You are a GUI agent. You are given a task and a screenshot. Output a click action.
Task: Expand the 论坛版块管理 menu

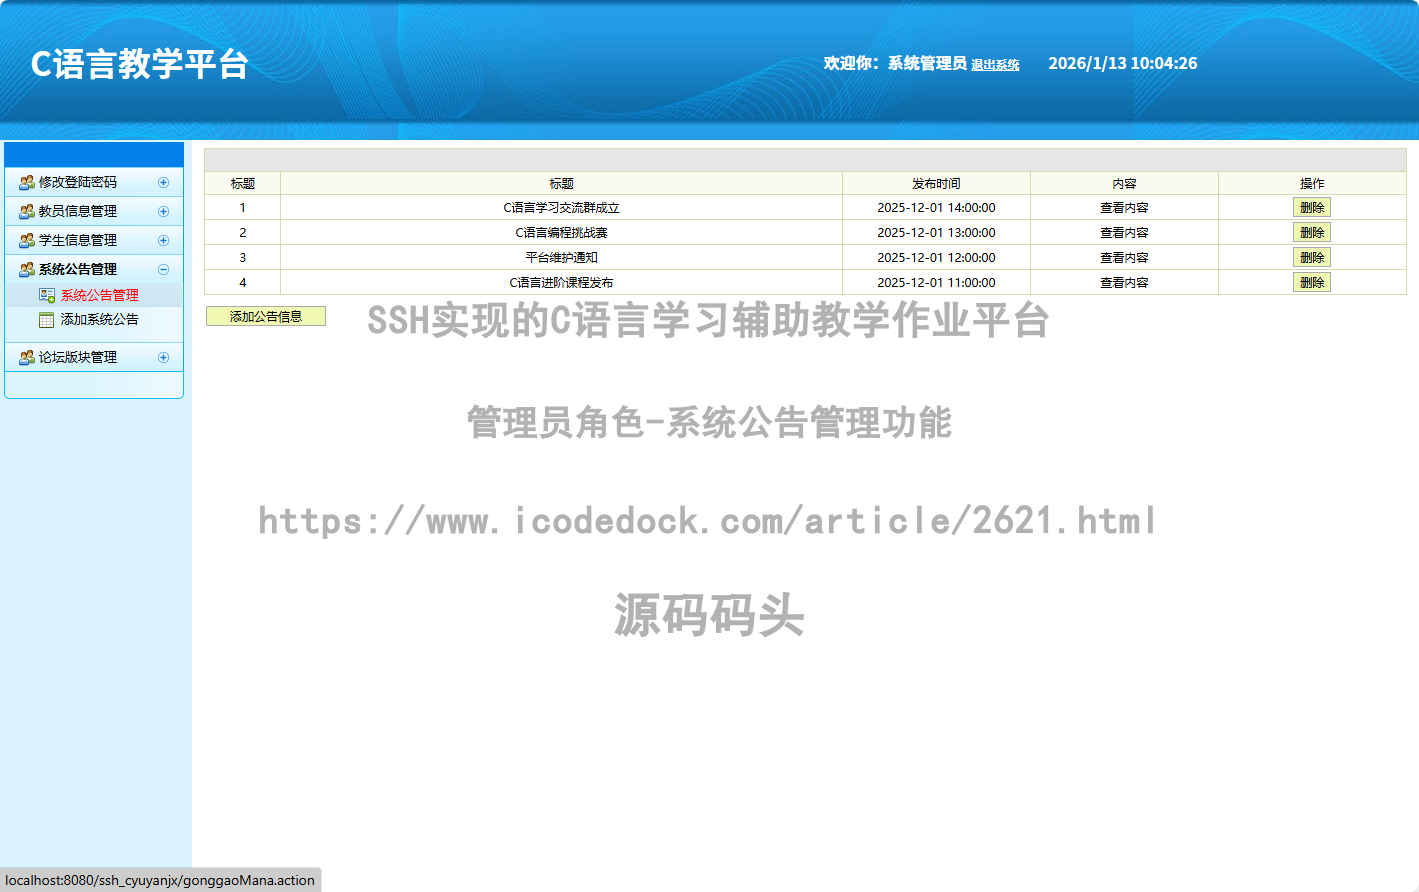[x=163, y=357]
